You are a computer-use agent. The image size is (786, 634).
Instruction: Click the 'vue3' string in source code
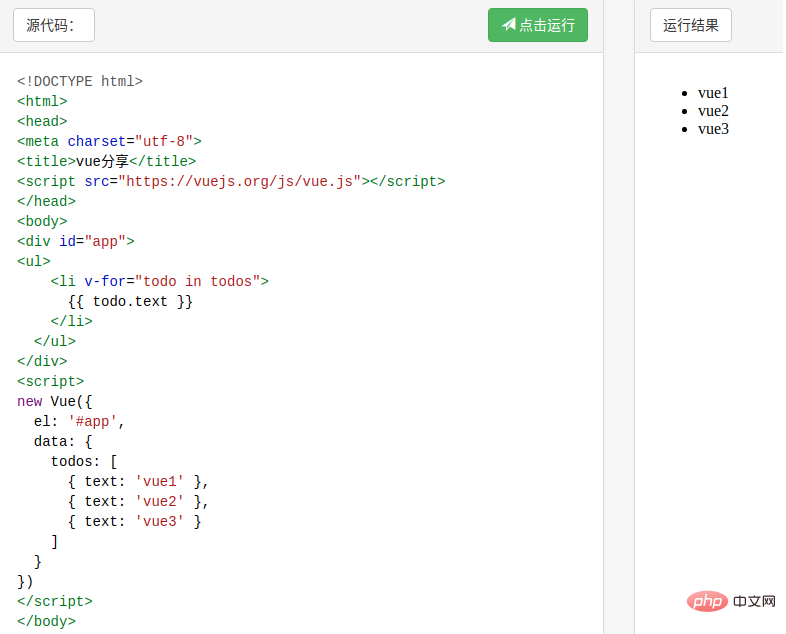[x=160, y=521]
